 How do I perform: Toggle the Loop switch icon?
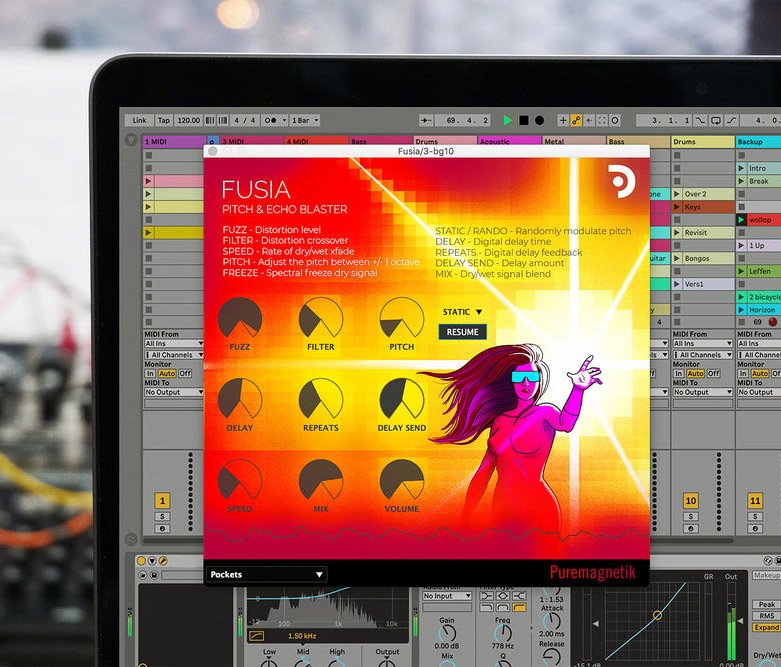pos(716,120)
